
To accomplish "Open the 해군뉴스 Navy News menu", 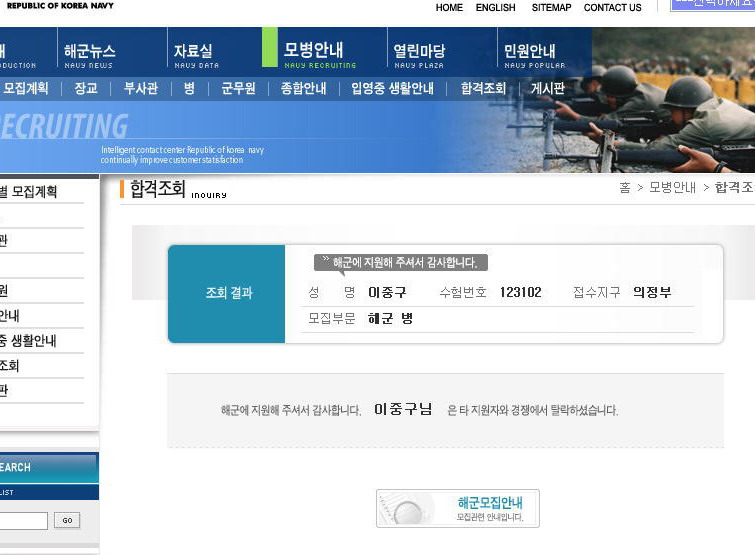I will pyautogui.click(x=89, y=53).
